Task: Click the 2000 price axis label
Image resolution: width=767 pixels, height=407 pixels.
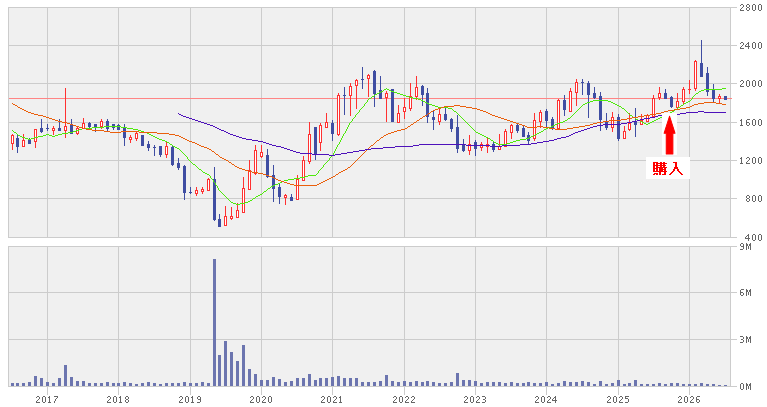Action: pyautogui.click(x=751, y=84)
